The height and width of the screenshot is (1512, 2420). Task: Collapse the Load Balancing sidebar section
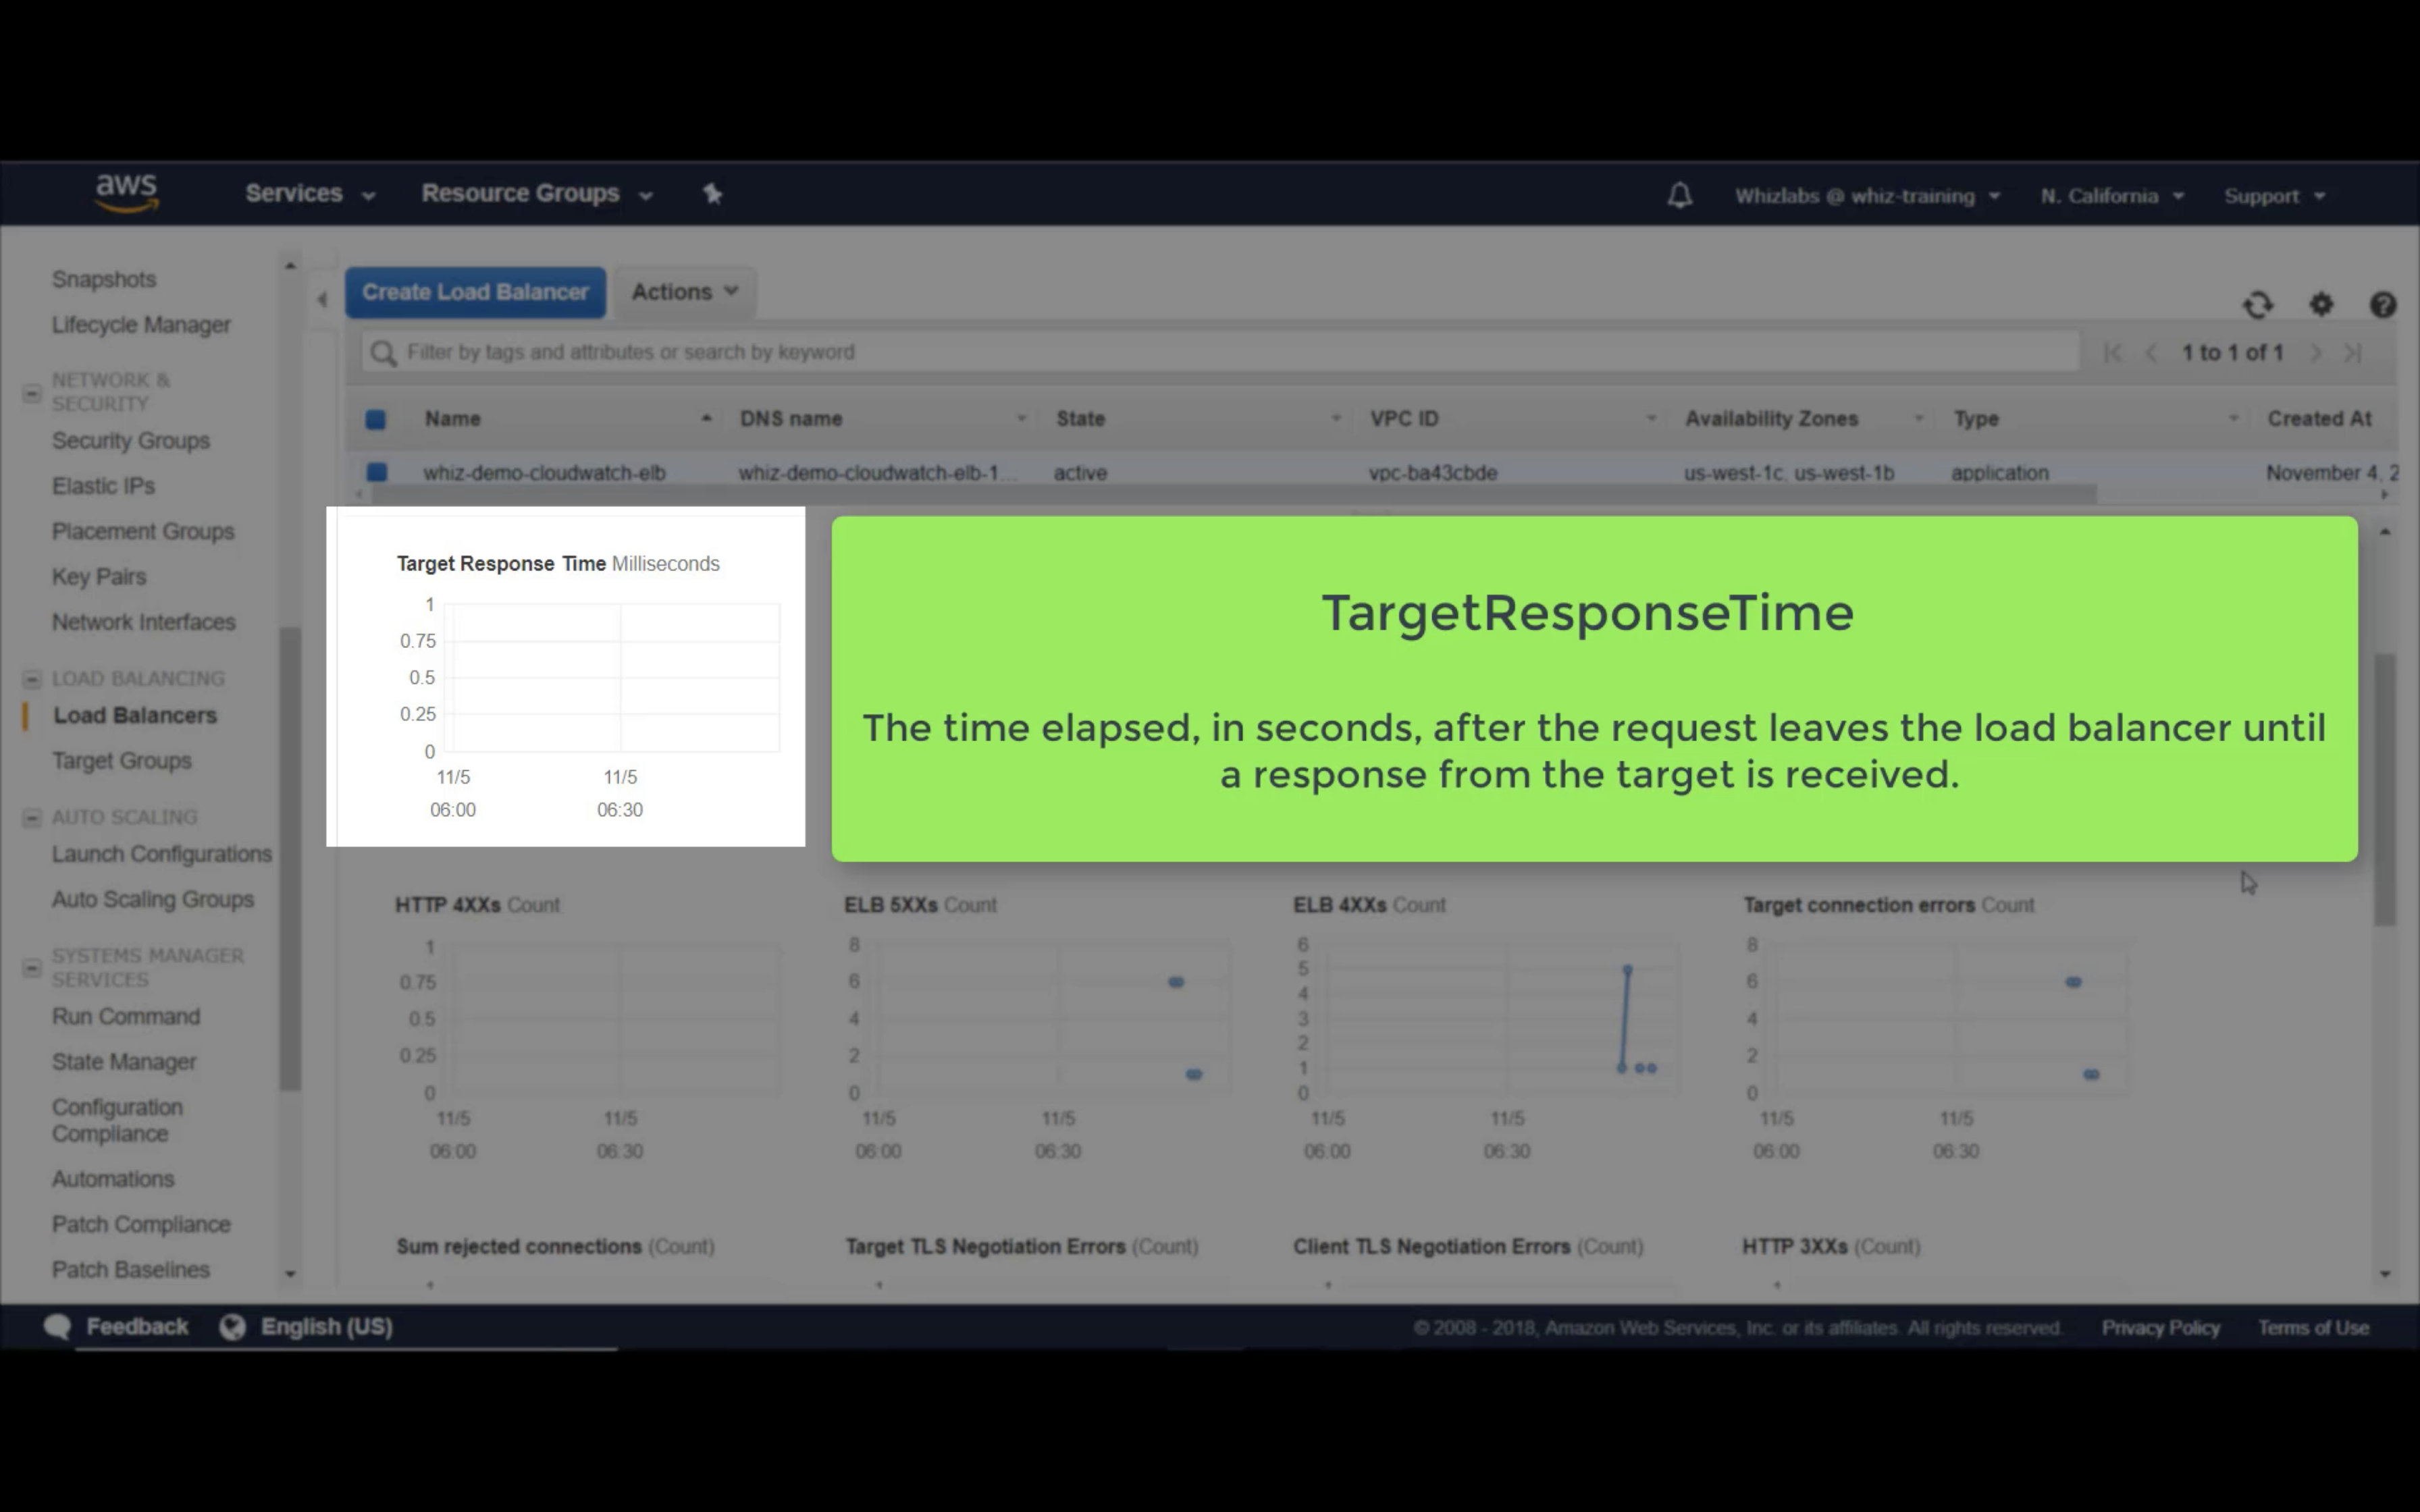click(x=32, y=679)
